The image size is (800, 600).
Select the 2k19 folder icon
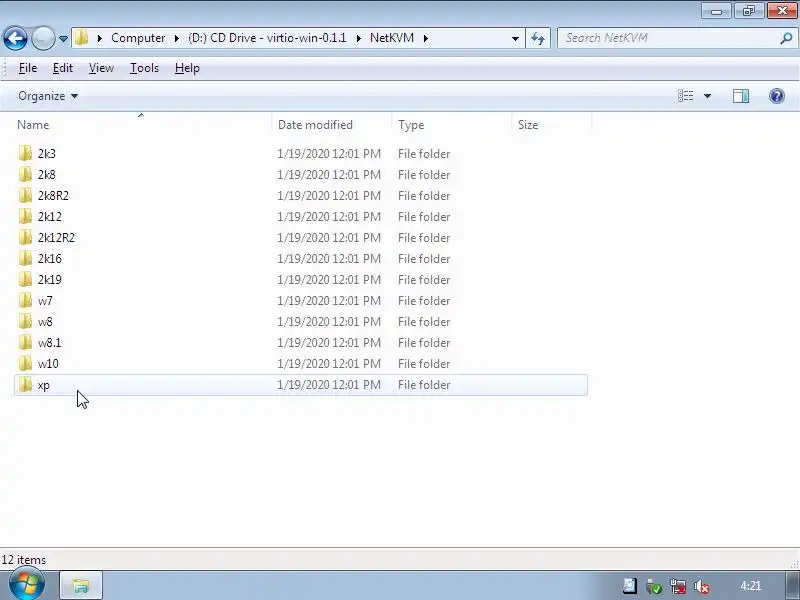tap(25, 279)
